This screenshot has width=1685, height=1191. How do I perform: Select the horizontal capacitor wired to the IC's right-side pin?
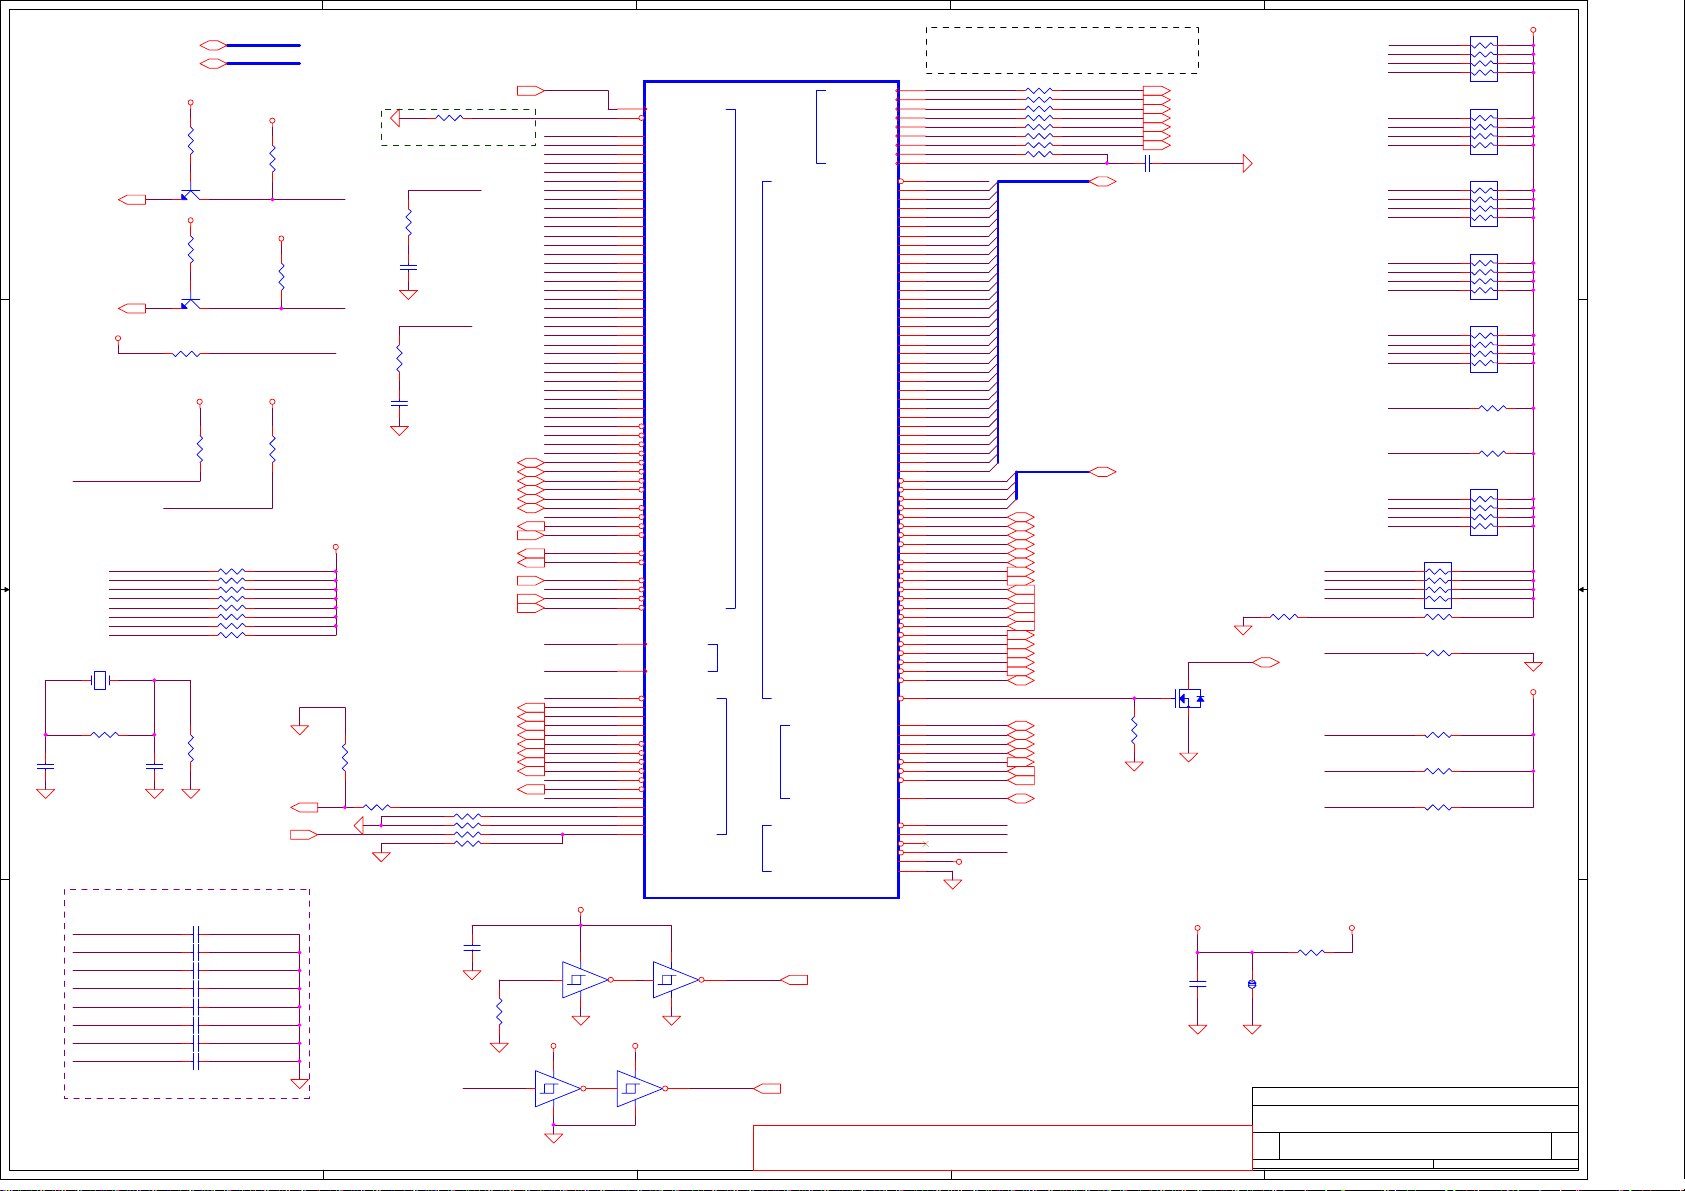pos(1148,163)
